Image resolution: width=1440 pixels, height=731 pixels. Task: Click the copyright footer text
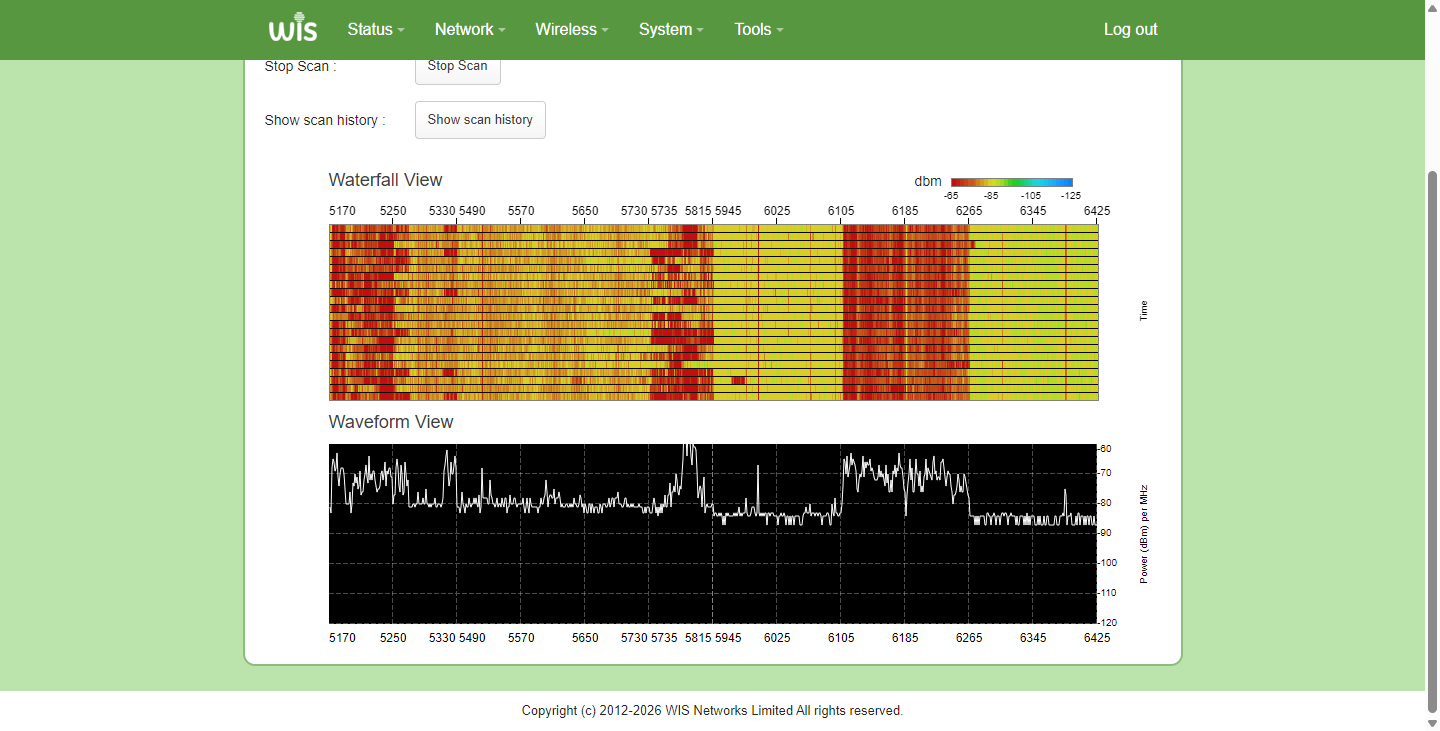(712, 711)
